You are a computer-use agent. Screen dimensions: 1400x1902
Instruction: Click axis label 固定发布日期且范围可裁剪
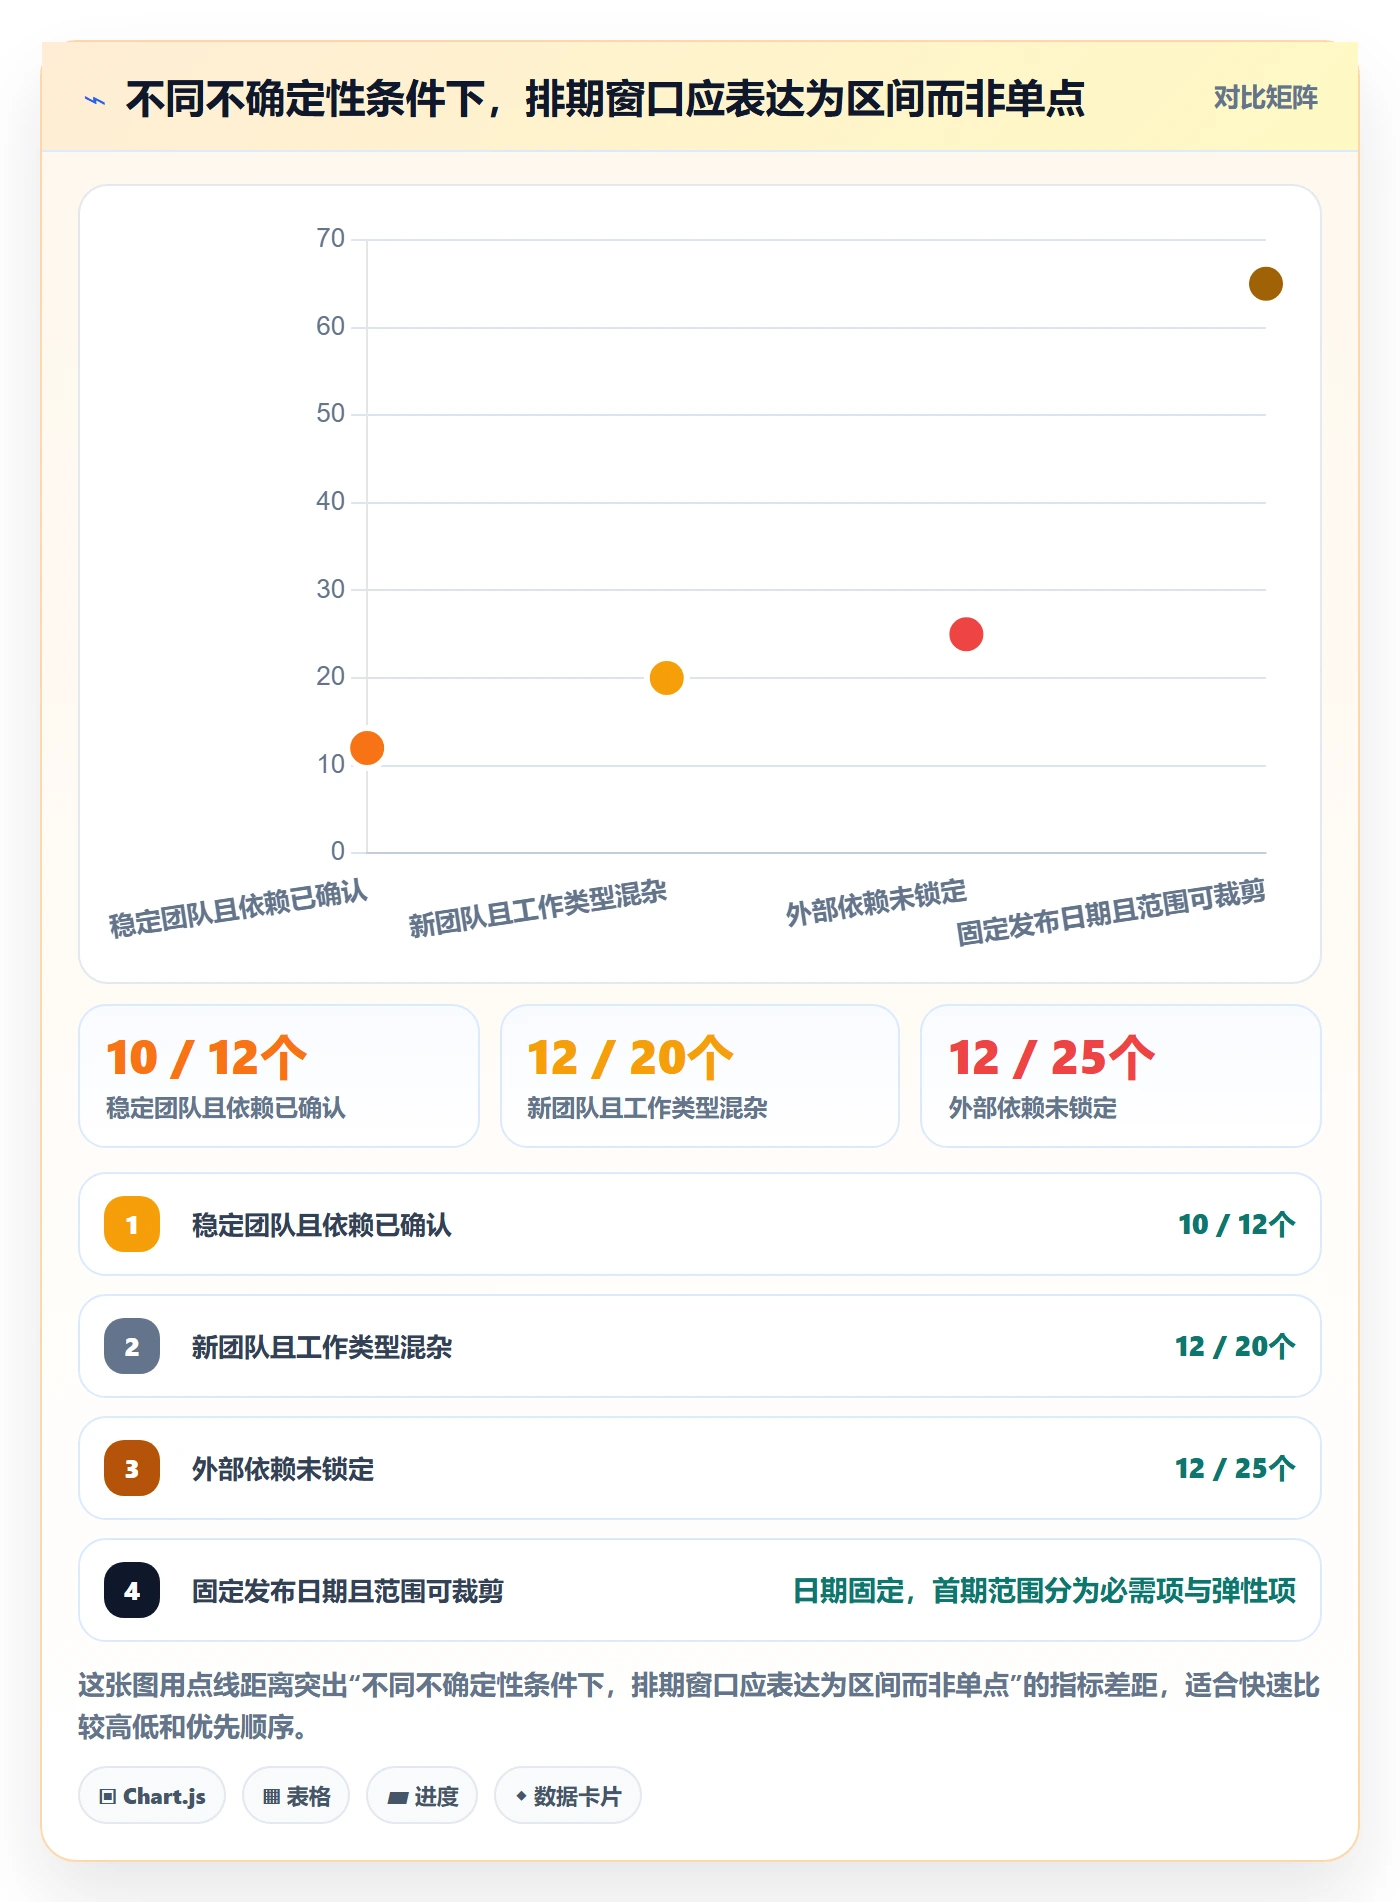point(1111,912)
